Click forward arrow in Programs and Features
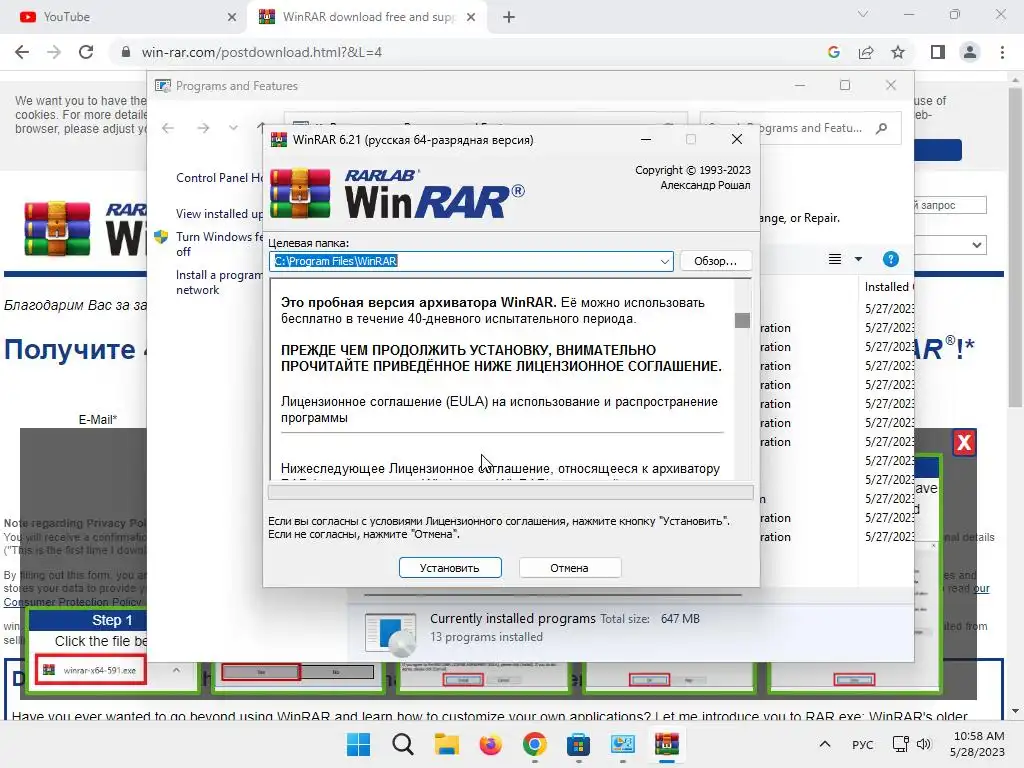Screen dimensions: 1024x768 203,128
